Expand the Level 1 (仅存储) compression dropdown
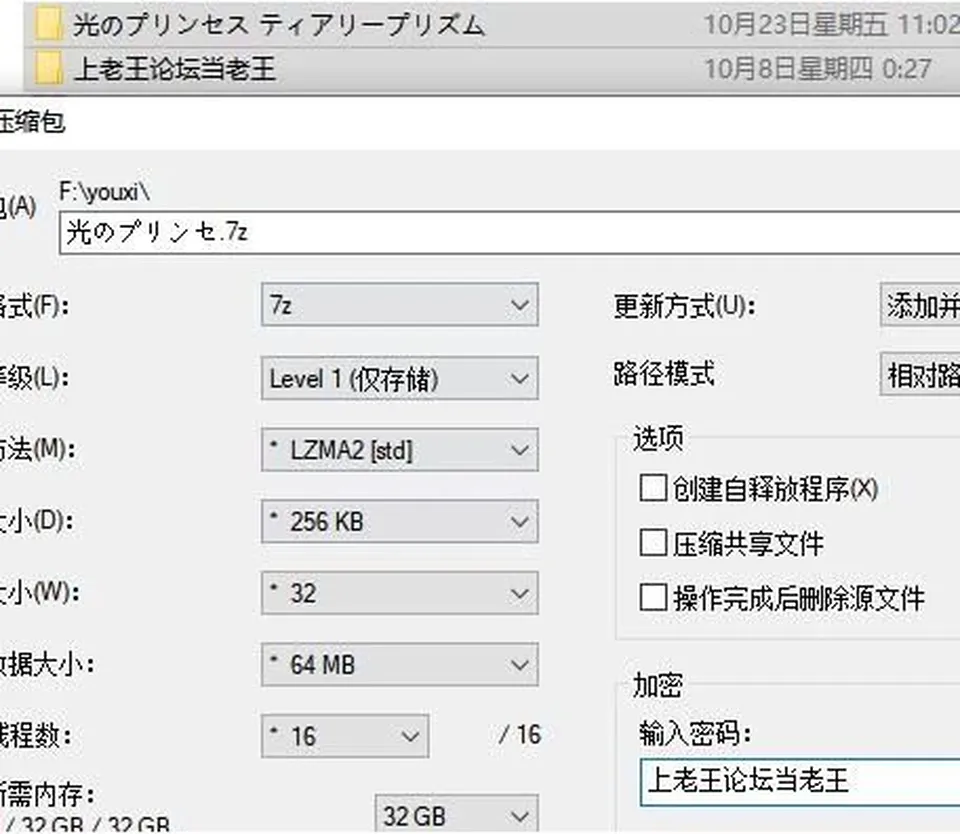The height and width of the screenshot is (834, 960). point(400,378)
